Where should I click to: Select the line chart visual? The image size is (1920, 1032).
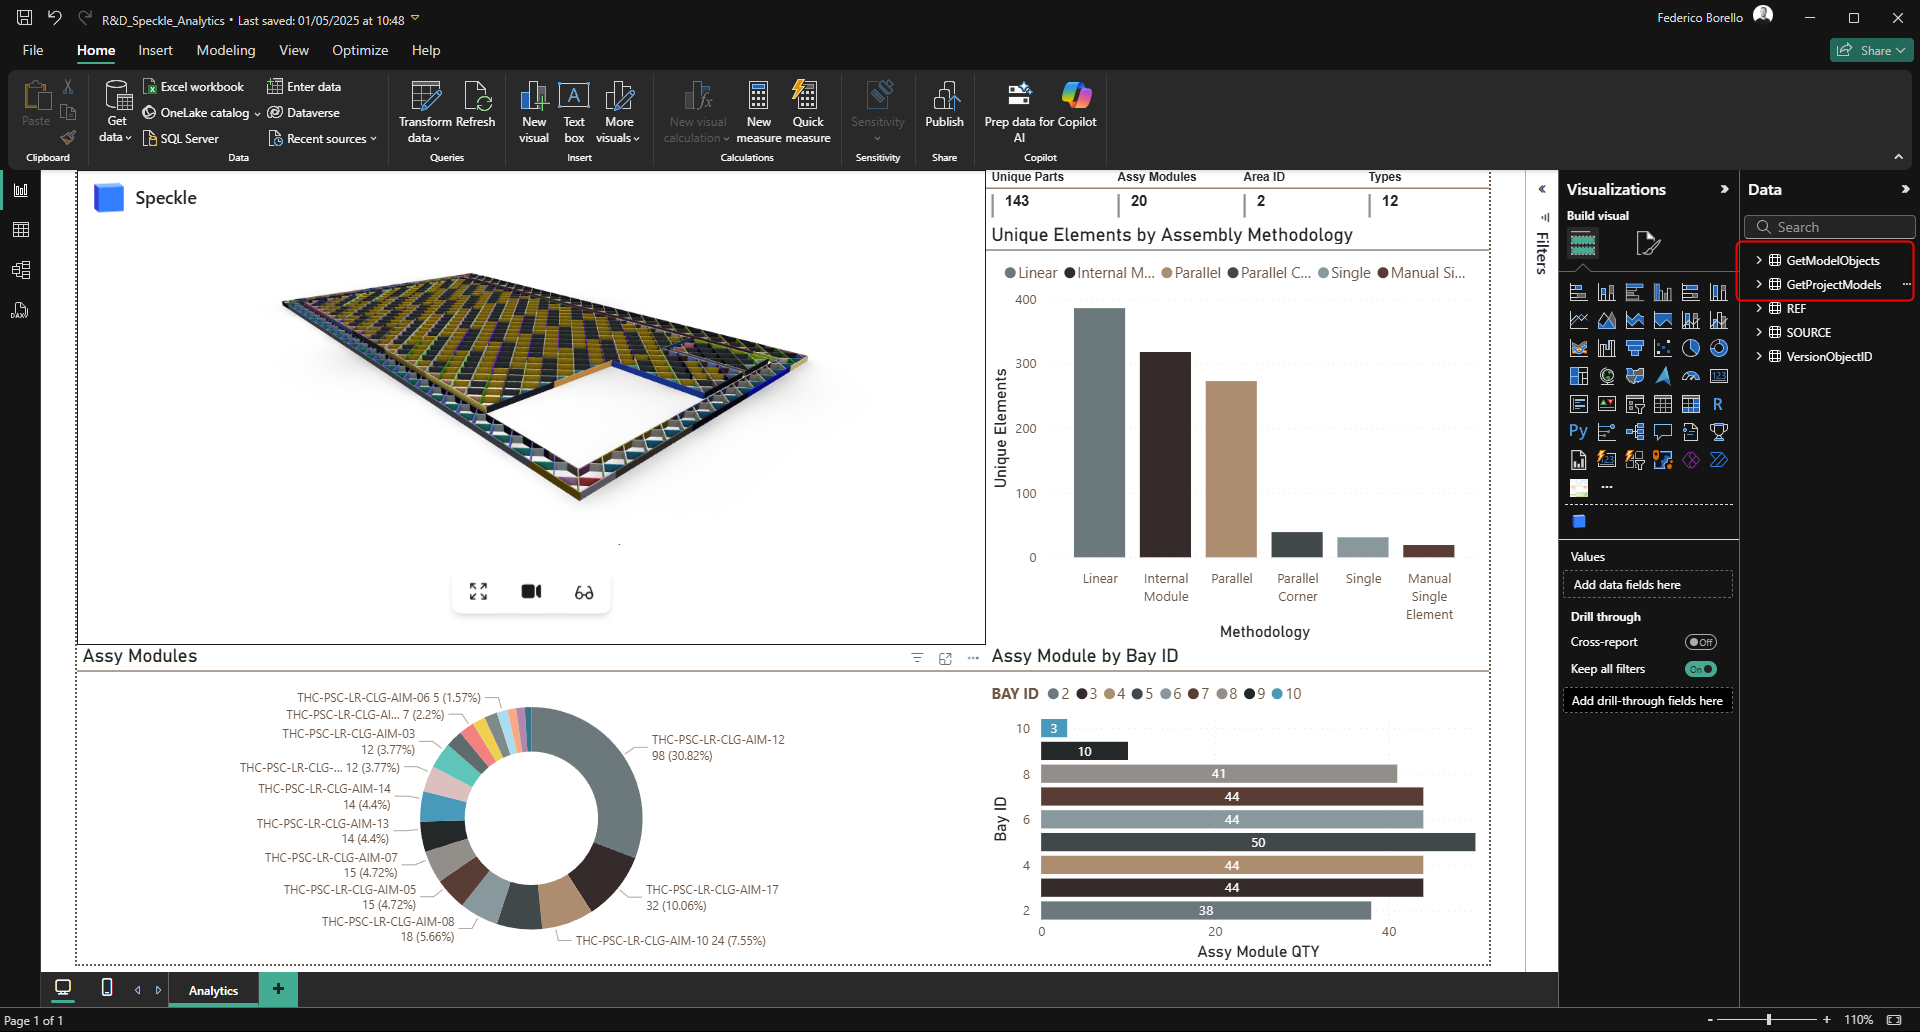[x=1579, y=320]
